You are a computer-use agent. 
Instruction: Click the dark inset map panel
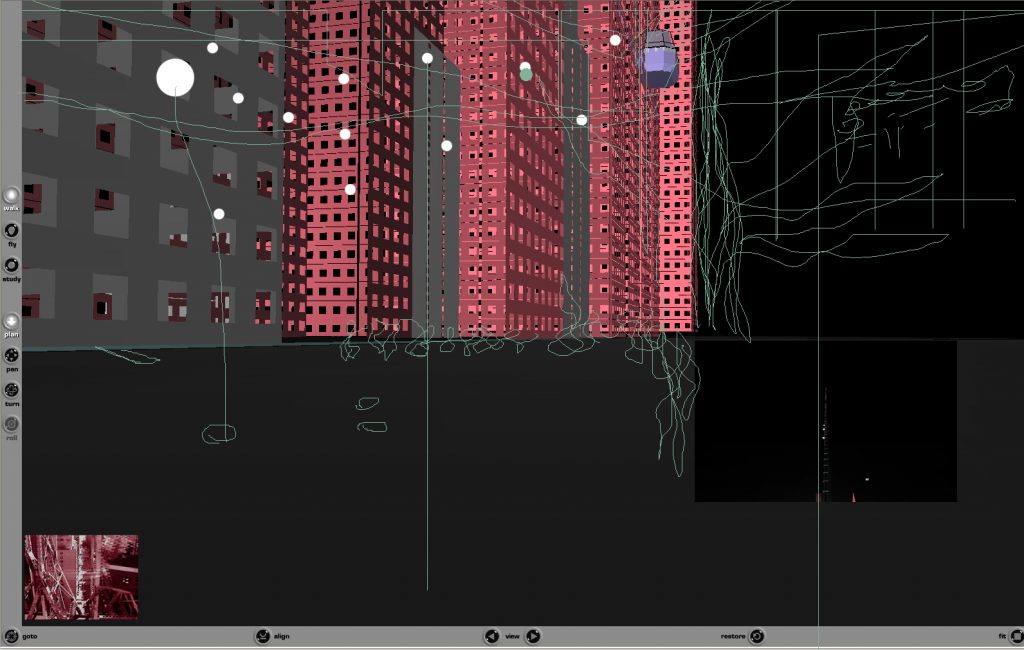click(825, 420)
